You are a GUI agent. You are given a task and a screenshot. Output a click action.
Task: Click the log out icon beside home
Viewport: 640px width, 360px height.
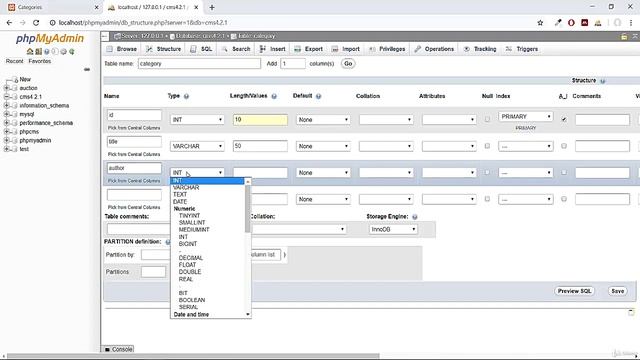tap(38, 51)
